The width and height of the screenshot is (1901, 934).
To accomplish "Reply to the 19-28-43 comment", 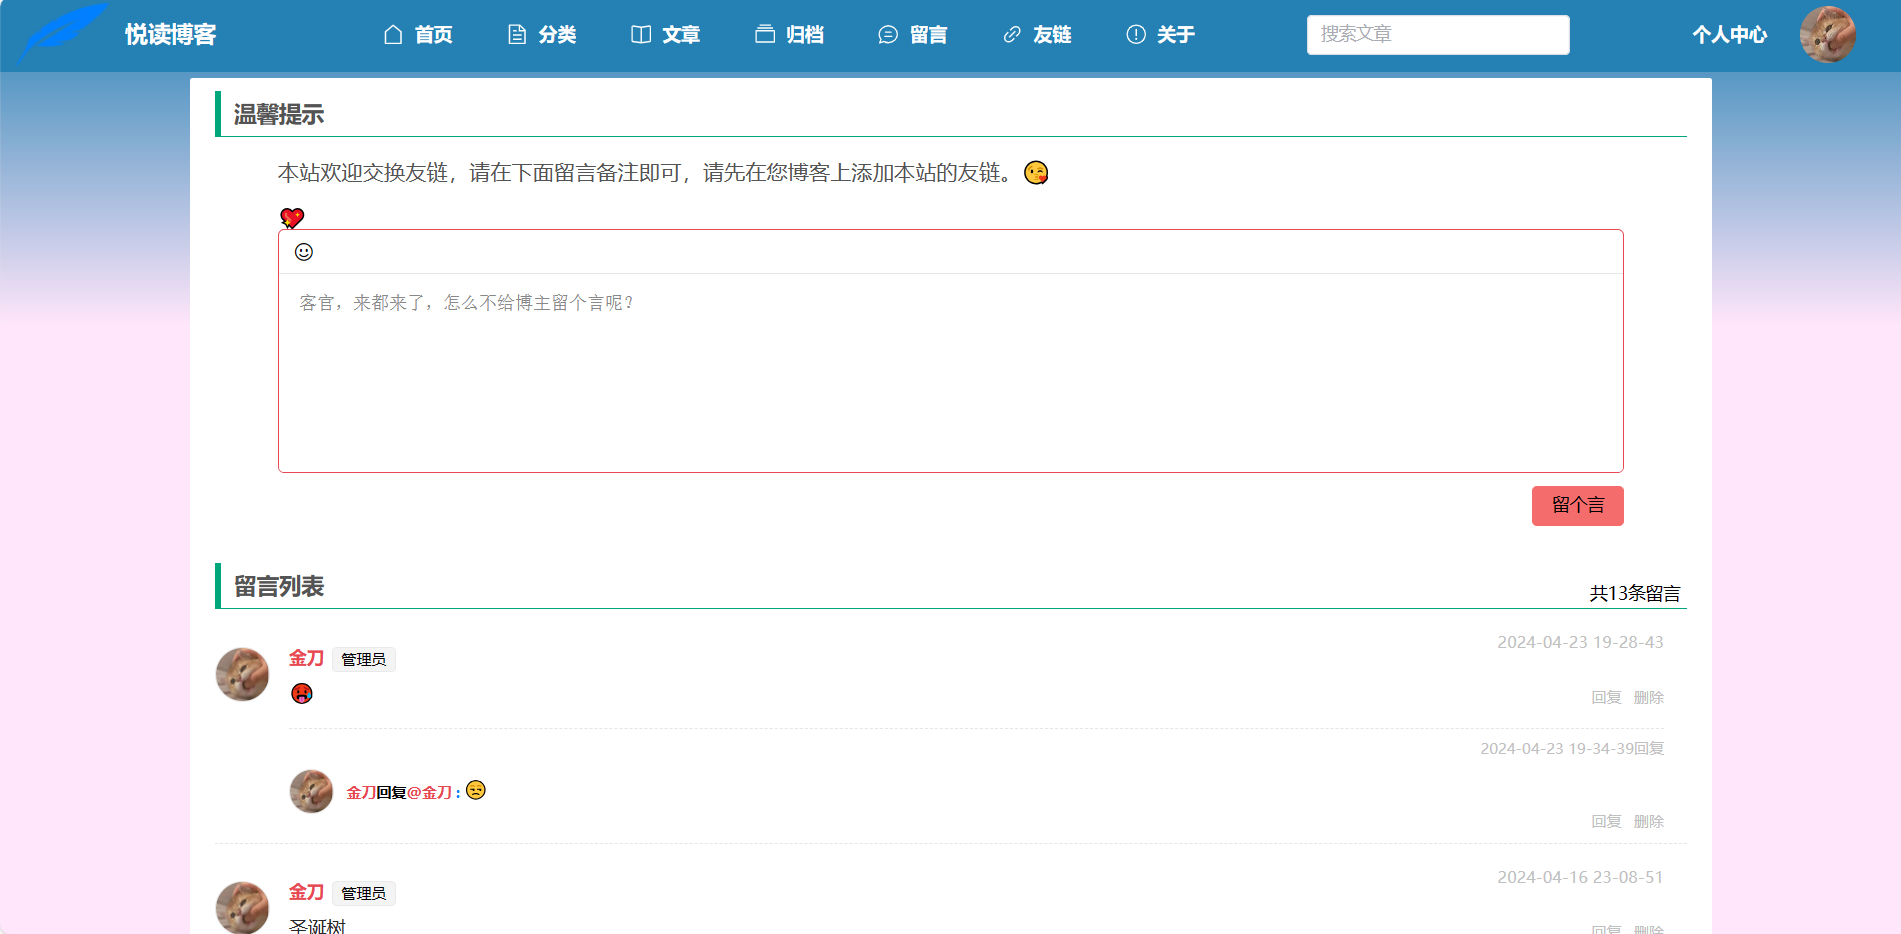I will [1606, 697].
